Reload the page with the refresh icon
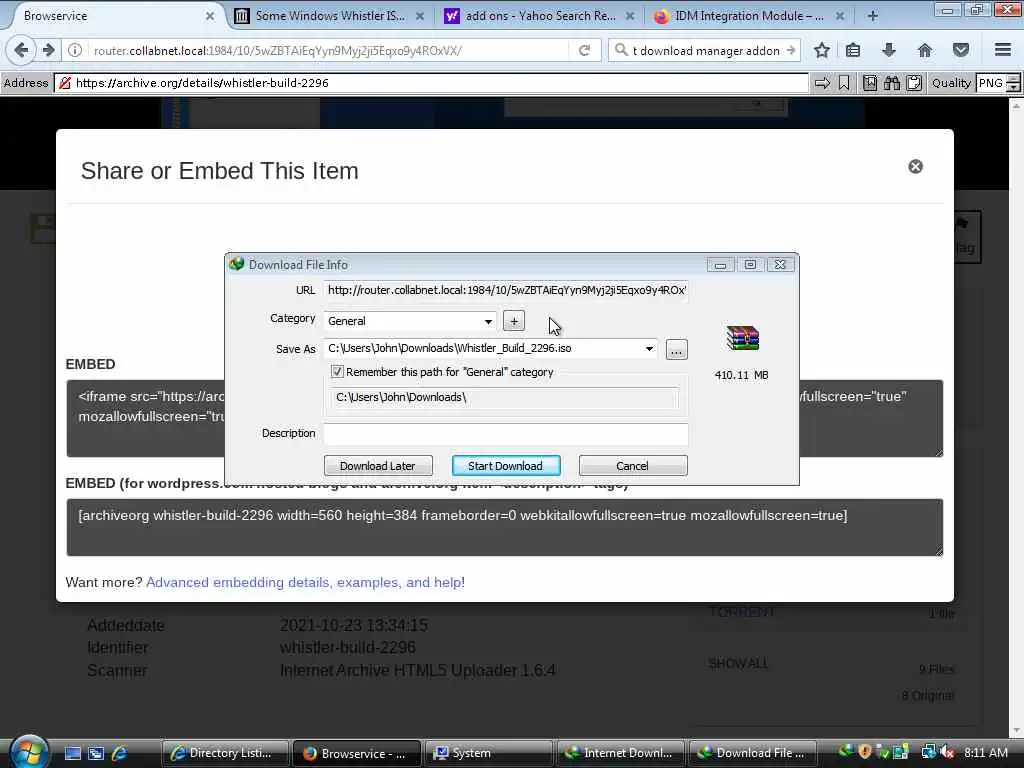Screen dimensions: 1024x768 [x=584, y=50]
